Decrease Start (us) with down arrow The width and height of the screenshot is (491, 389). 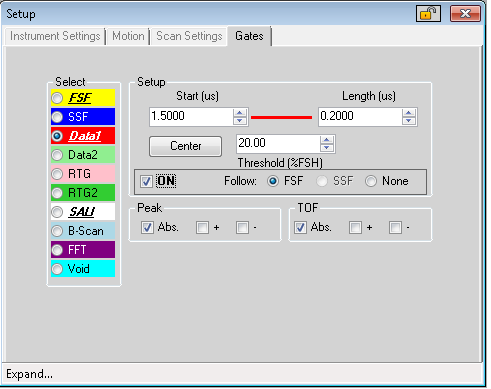(x=240, y=121)
